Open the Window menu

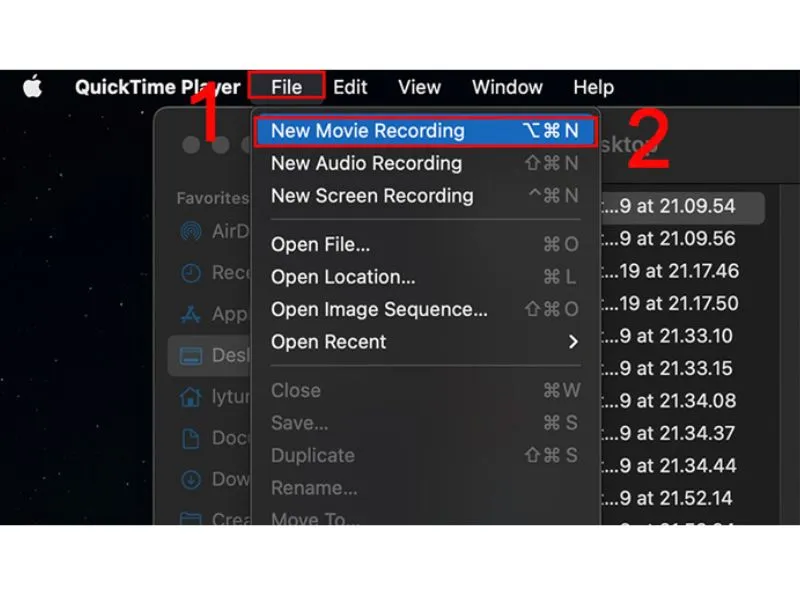coord(507,87)
